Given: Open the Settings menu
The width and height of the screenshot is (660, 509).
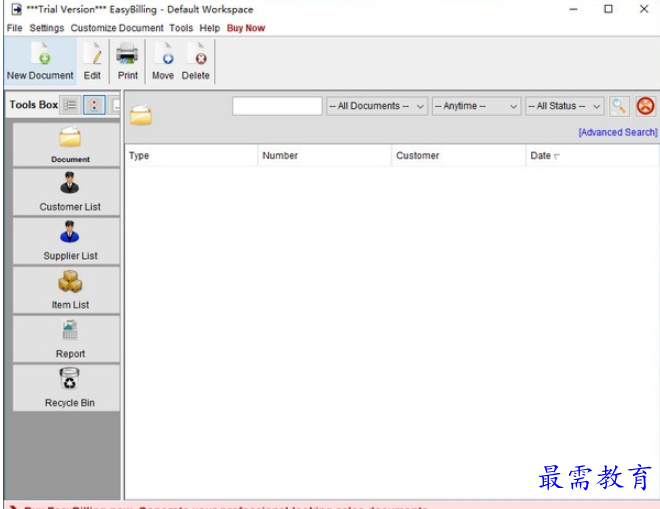Looking at the screenshot, I should pyautogui.click(x=46, y=28).
